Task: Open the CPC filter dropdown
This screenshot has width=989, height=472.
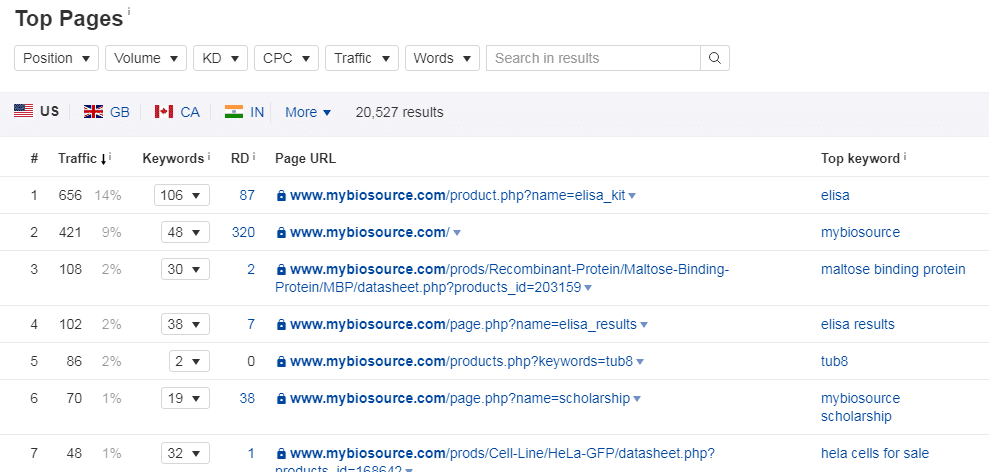Action: click(x=286, y=58)
